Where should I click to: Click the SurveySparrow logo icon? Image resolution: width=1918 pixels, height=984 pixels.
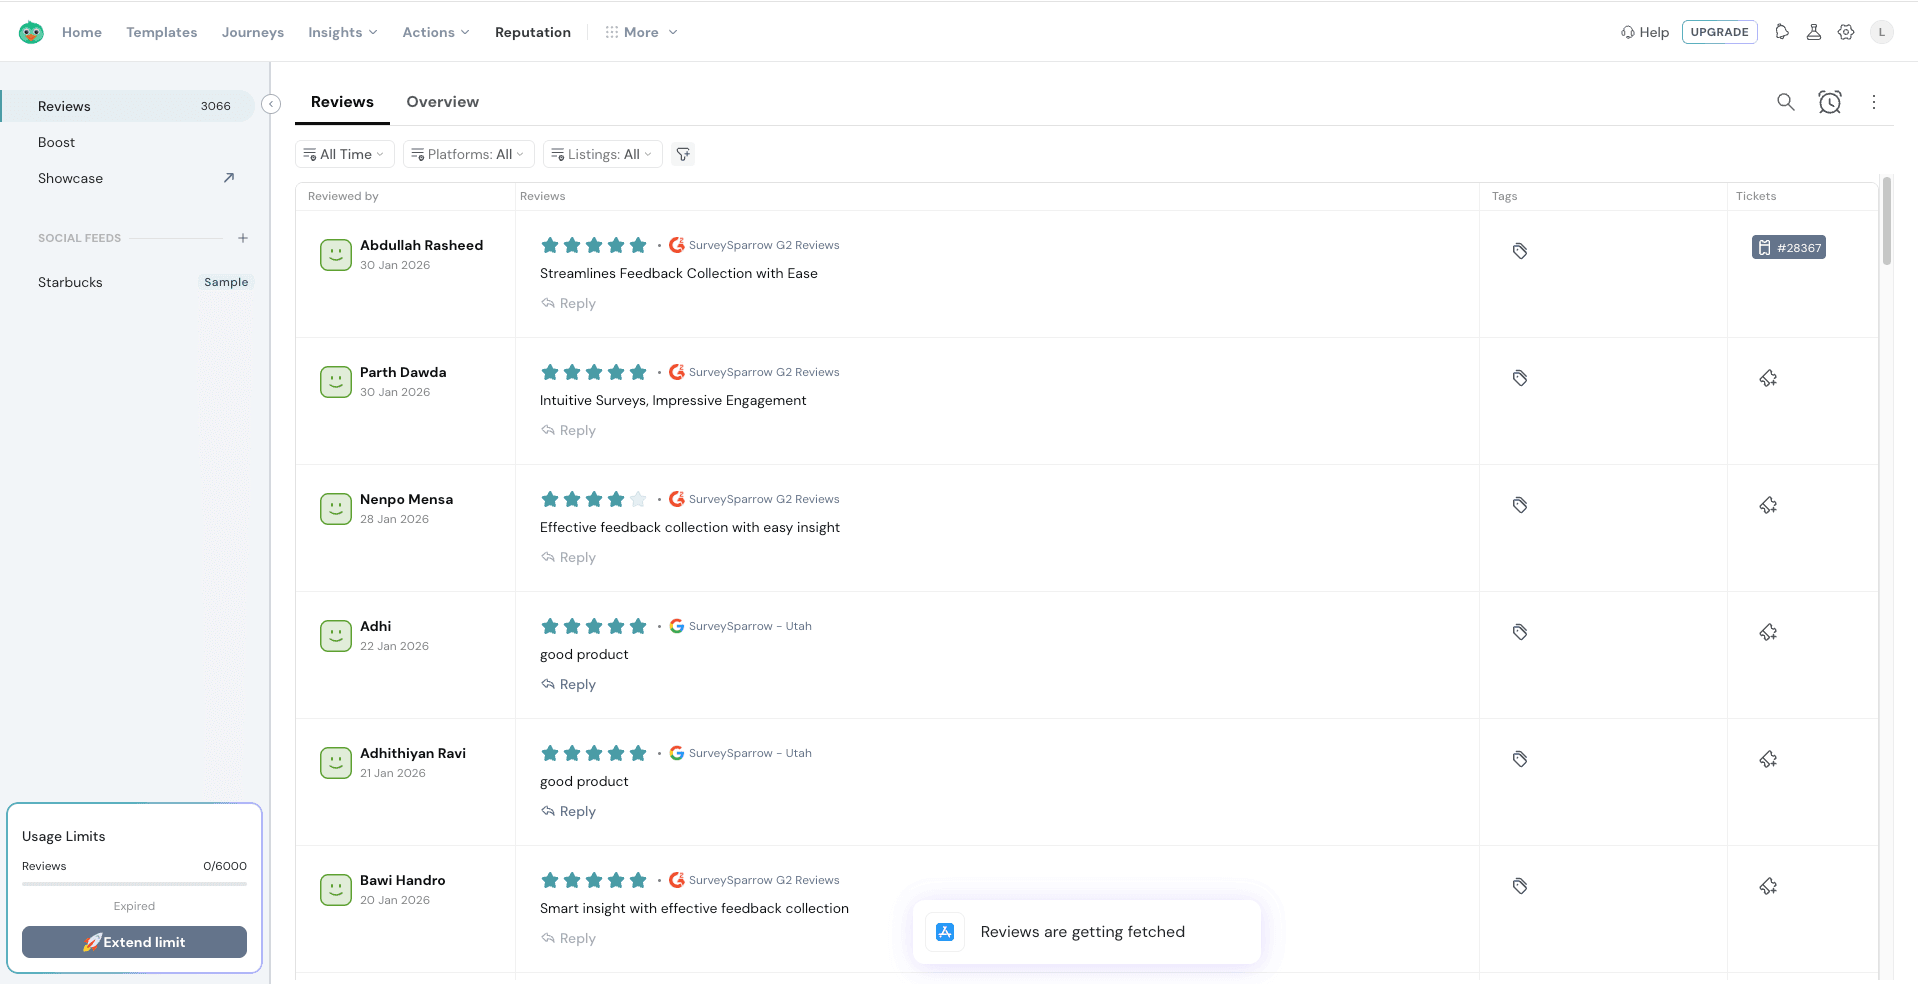point(31,32)
